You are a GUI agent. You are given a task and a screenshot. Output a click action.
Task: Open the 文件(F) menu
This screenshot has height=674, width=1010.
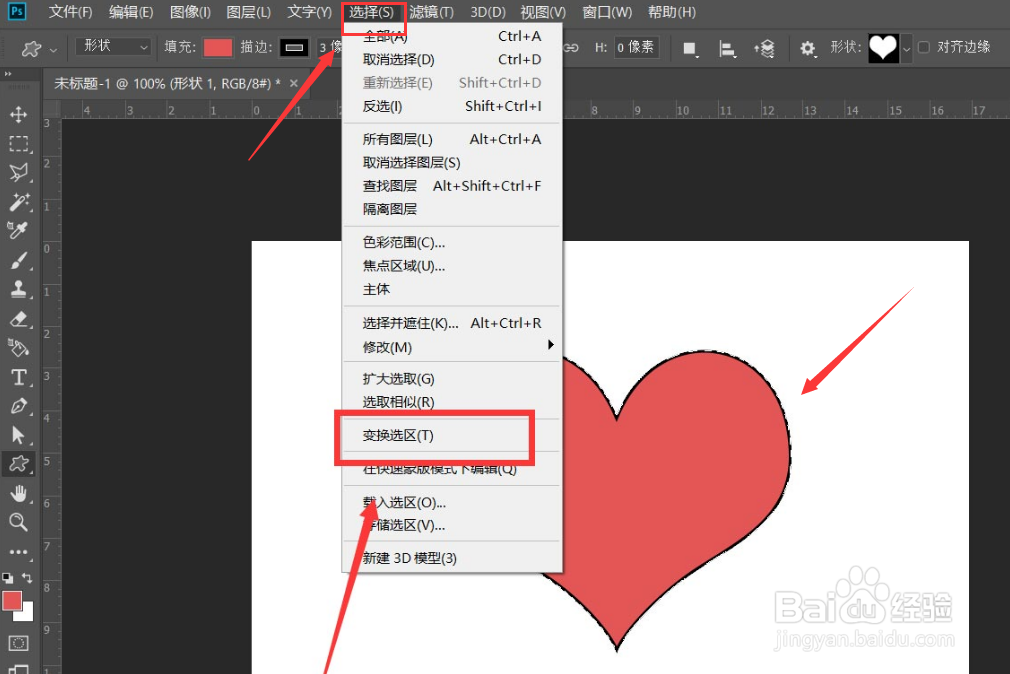click(x=70, y=12)
